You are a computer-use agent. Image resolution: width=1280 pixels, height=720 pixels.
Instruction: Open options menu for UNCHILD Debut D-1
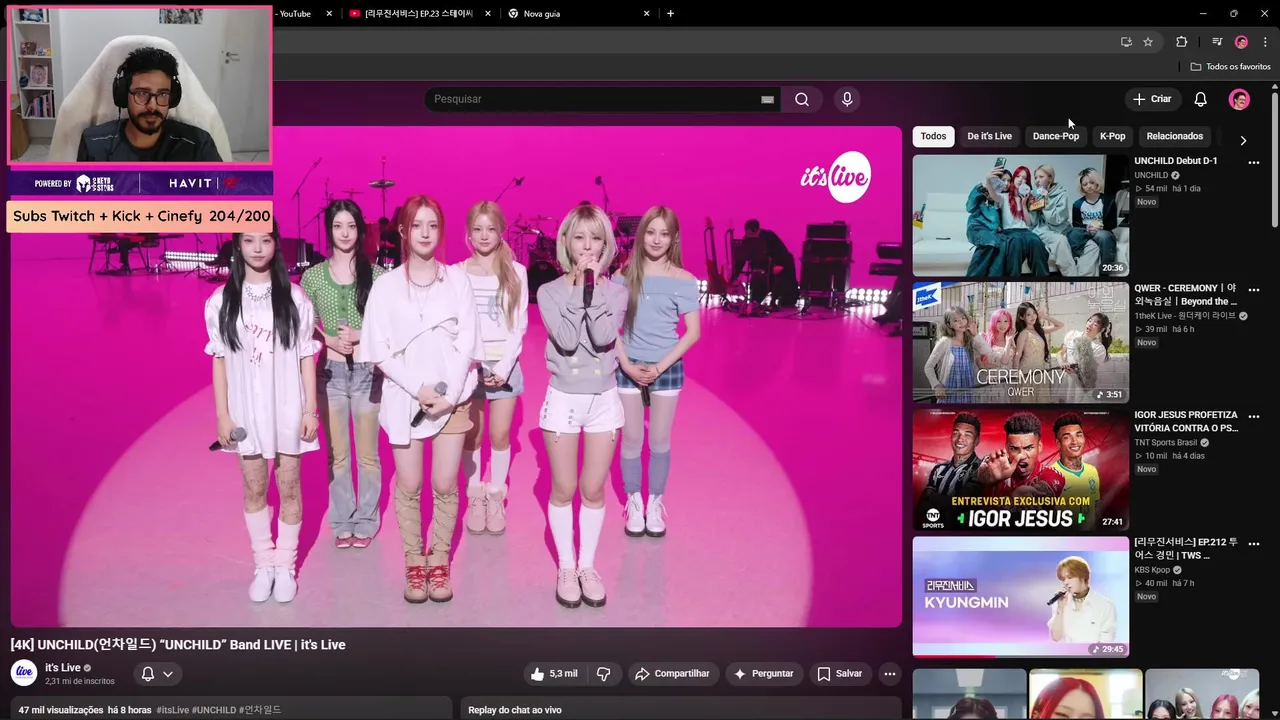[1254, 163]
